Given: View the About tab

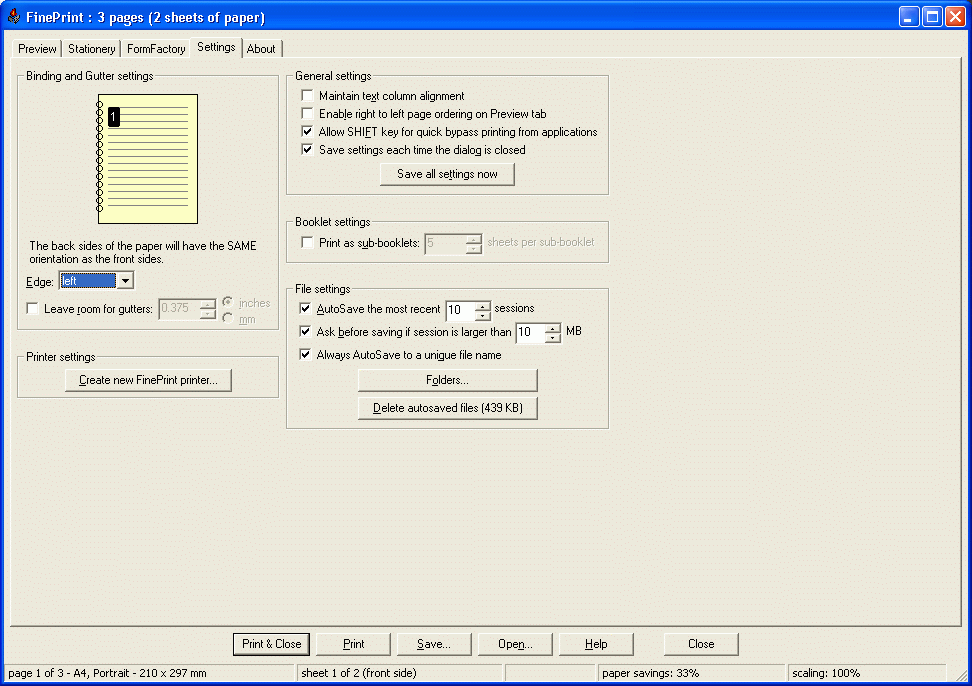Looking at the screenshot, I should point(261,48).
